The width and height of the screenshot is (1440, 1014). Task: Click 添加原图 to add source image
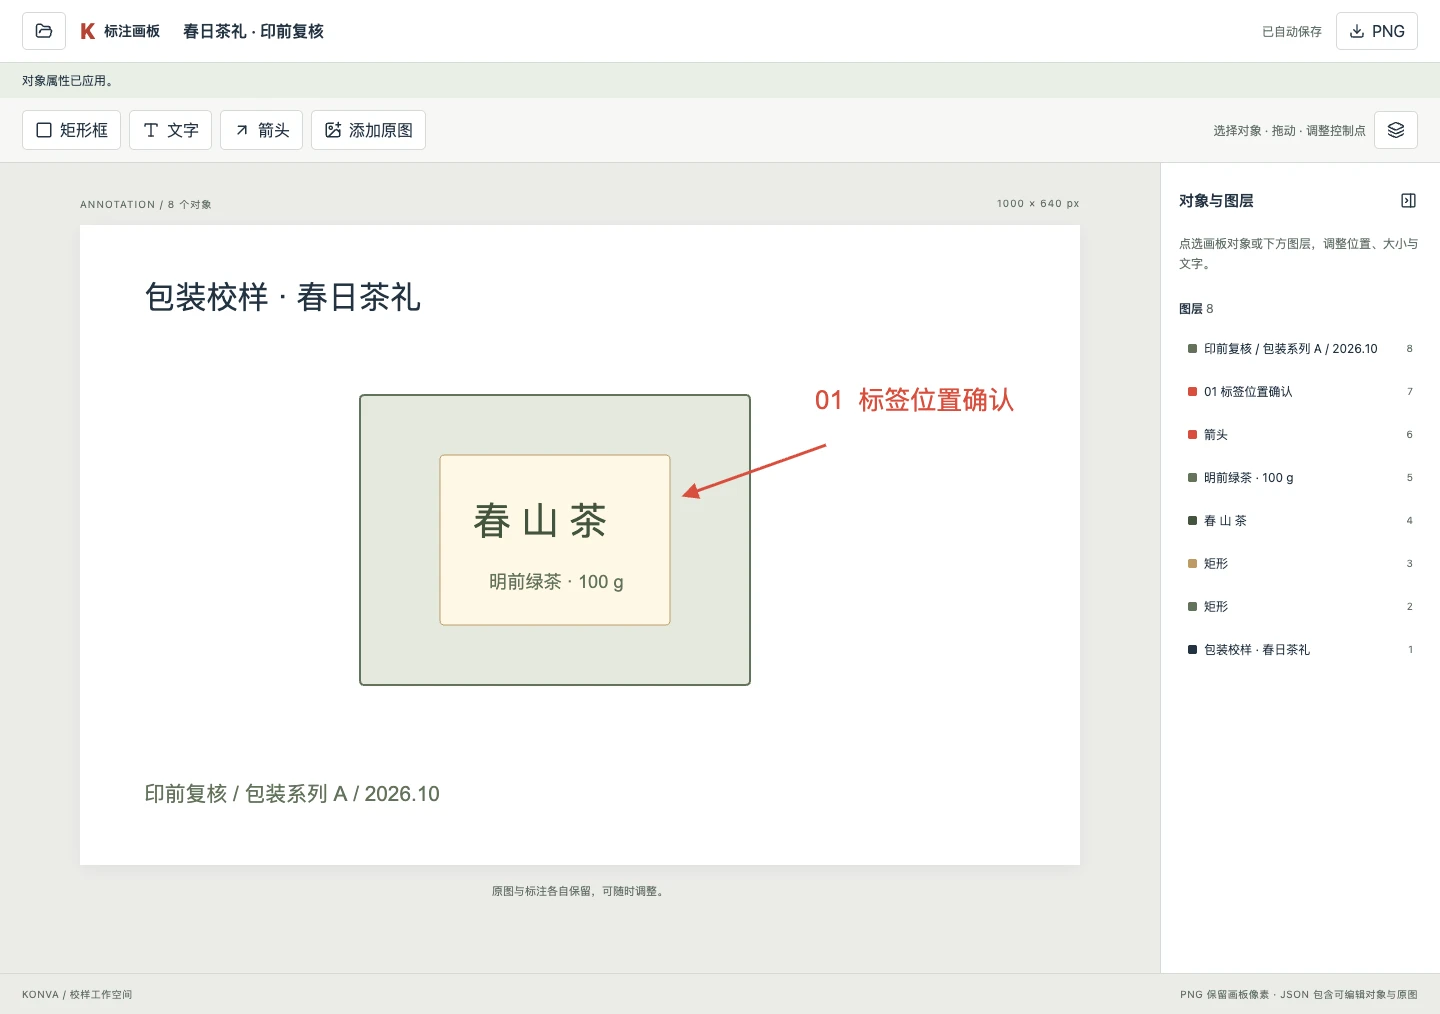click(369, 130)
